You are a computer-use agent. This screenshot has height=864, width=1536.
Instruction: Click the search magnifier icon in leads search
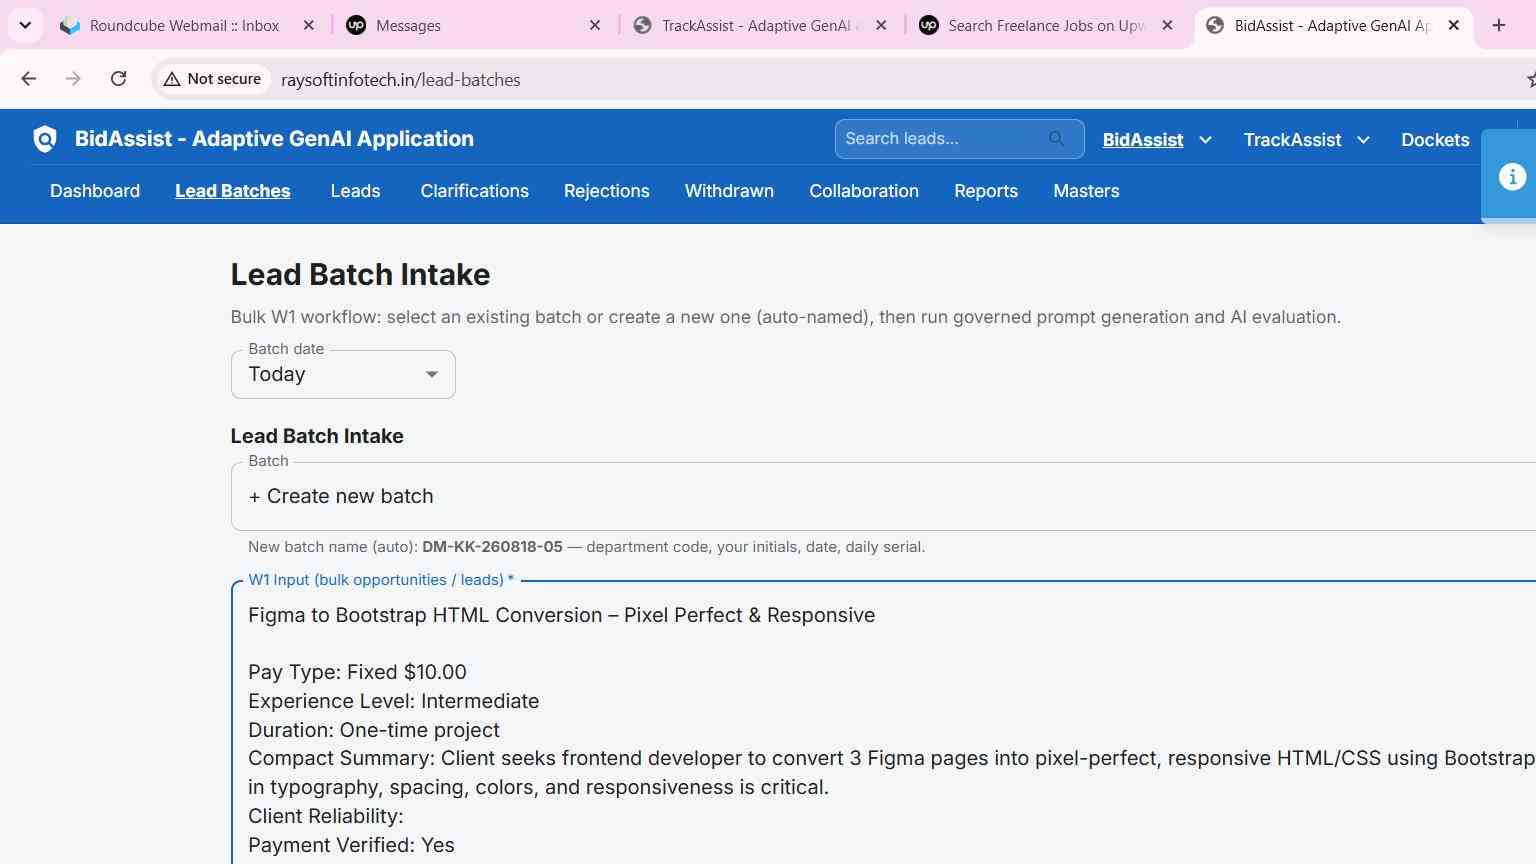click(1057, 139)
